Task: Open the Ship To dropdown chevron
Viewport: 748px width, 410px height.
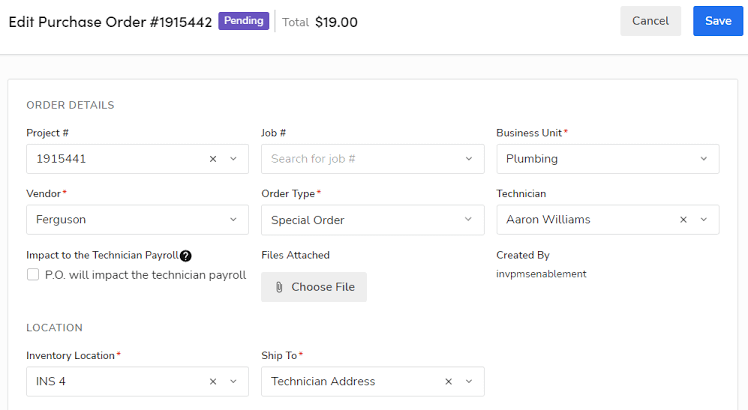Action: [x=469, y=381]
